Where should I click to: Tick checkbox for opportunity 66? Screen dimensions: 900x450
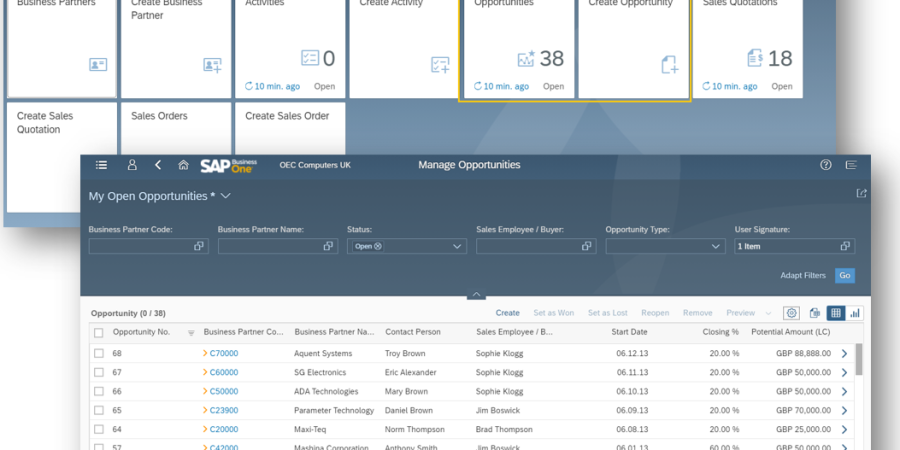point(99,391)
